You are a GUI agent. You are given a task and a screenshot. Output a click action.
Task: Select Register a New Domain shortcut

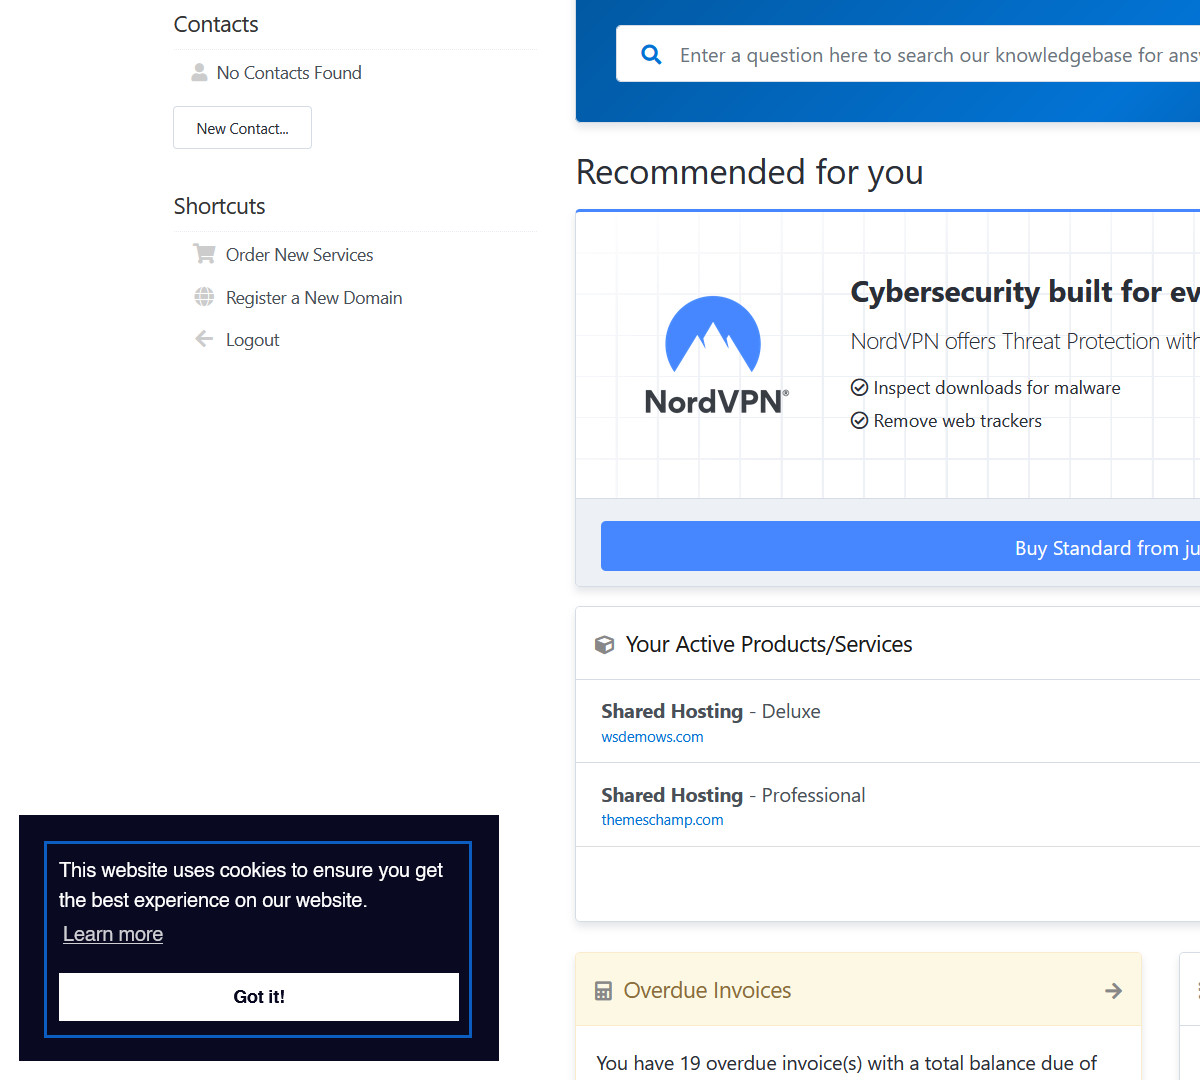pyautogui.click(x=314, y=298)
